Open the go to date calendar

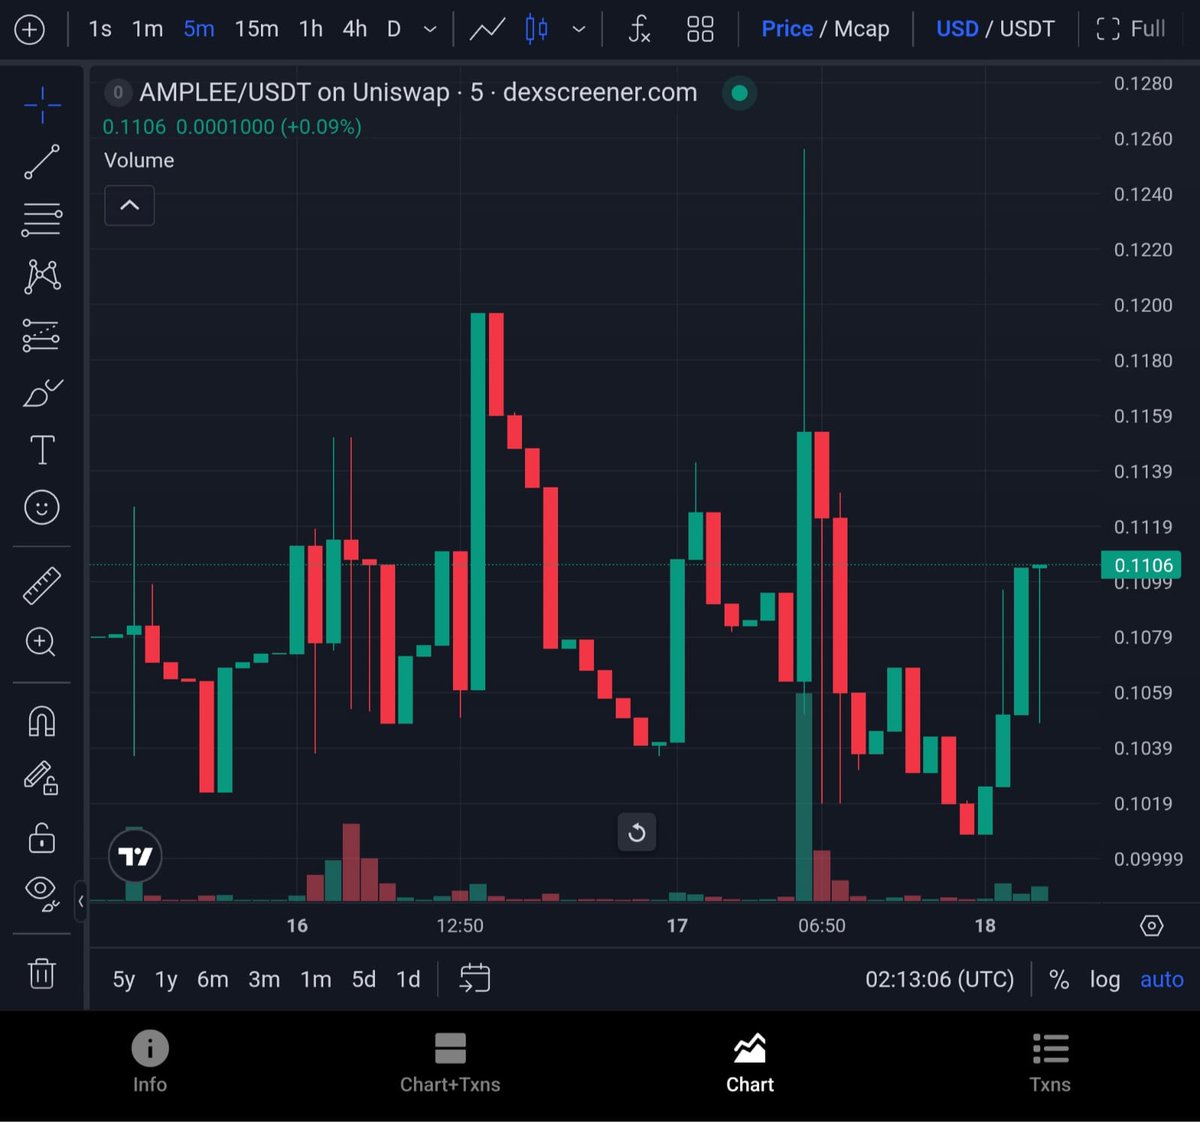point(475,978)
